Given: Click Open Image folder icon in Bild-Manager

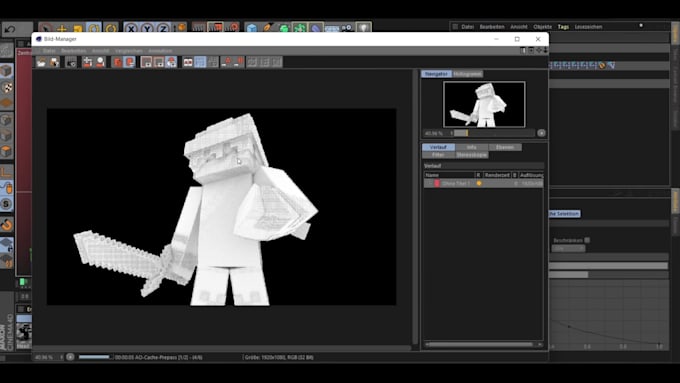Looking at the screenshot, I should tap(41, 62).
